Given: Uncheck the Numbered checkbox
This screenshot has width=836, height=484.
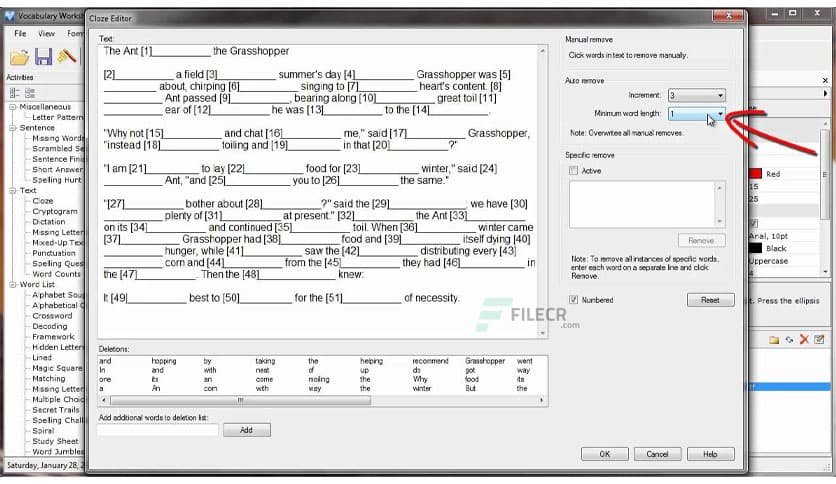Looking at the screenshot, I should tap(574, 300).
